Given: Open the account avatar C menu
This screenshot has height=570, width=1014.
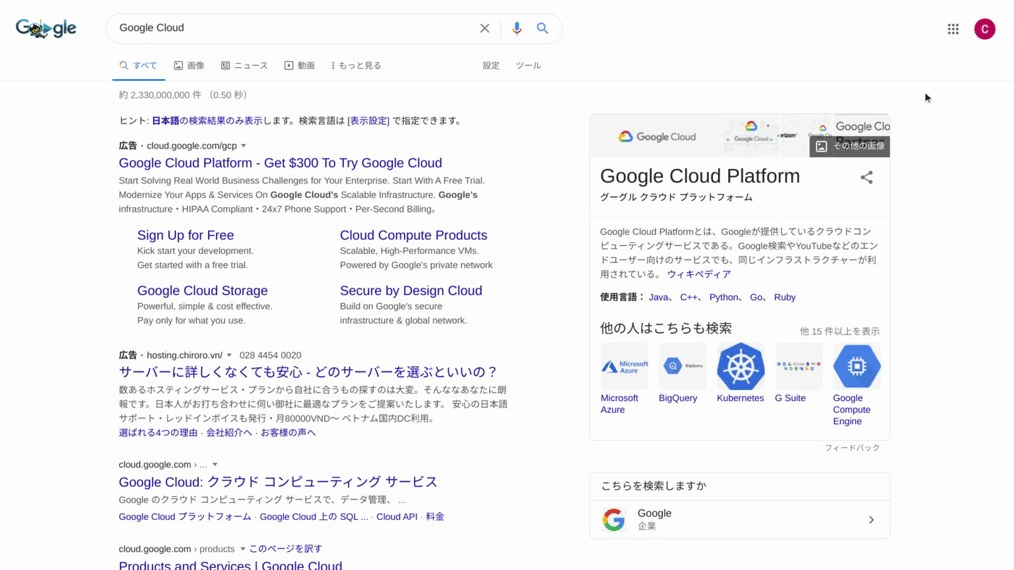Looking at the screenshot, I should (x=984, y=29).
